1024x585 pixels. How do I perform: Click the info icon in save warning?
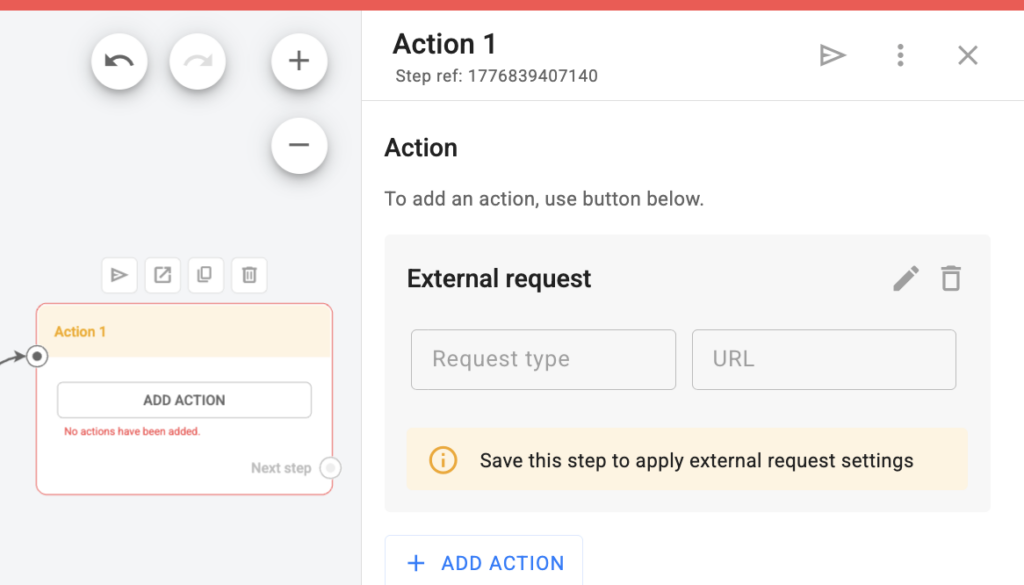443,461
